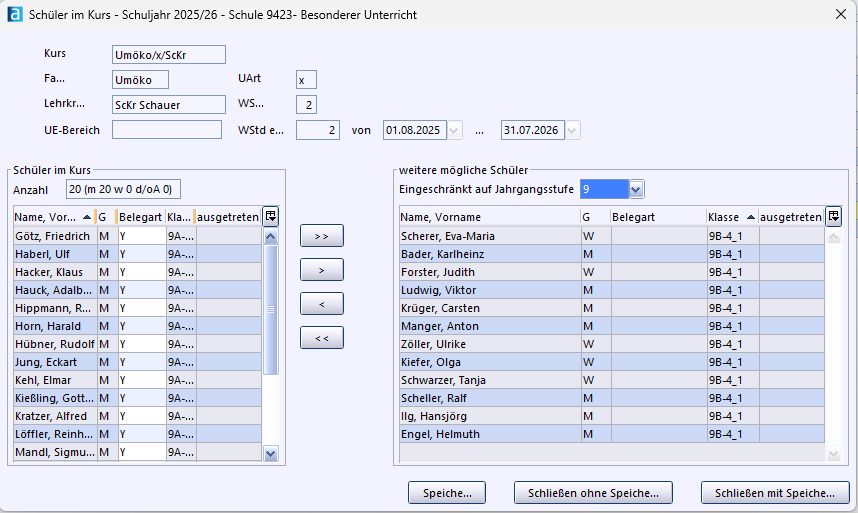Add selected student with the > button

click(x=321, y=270)
